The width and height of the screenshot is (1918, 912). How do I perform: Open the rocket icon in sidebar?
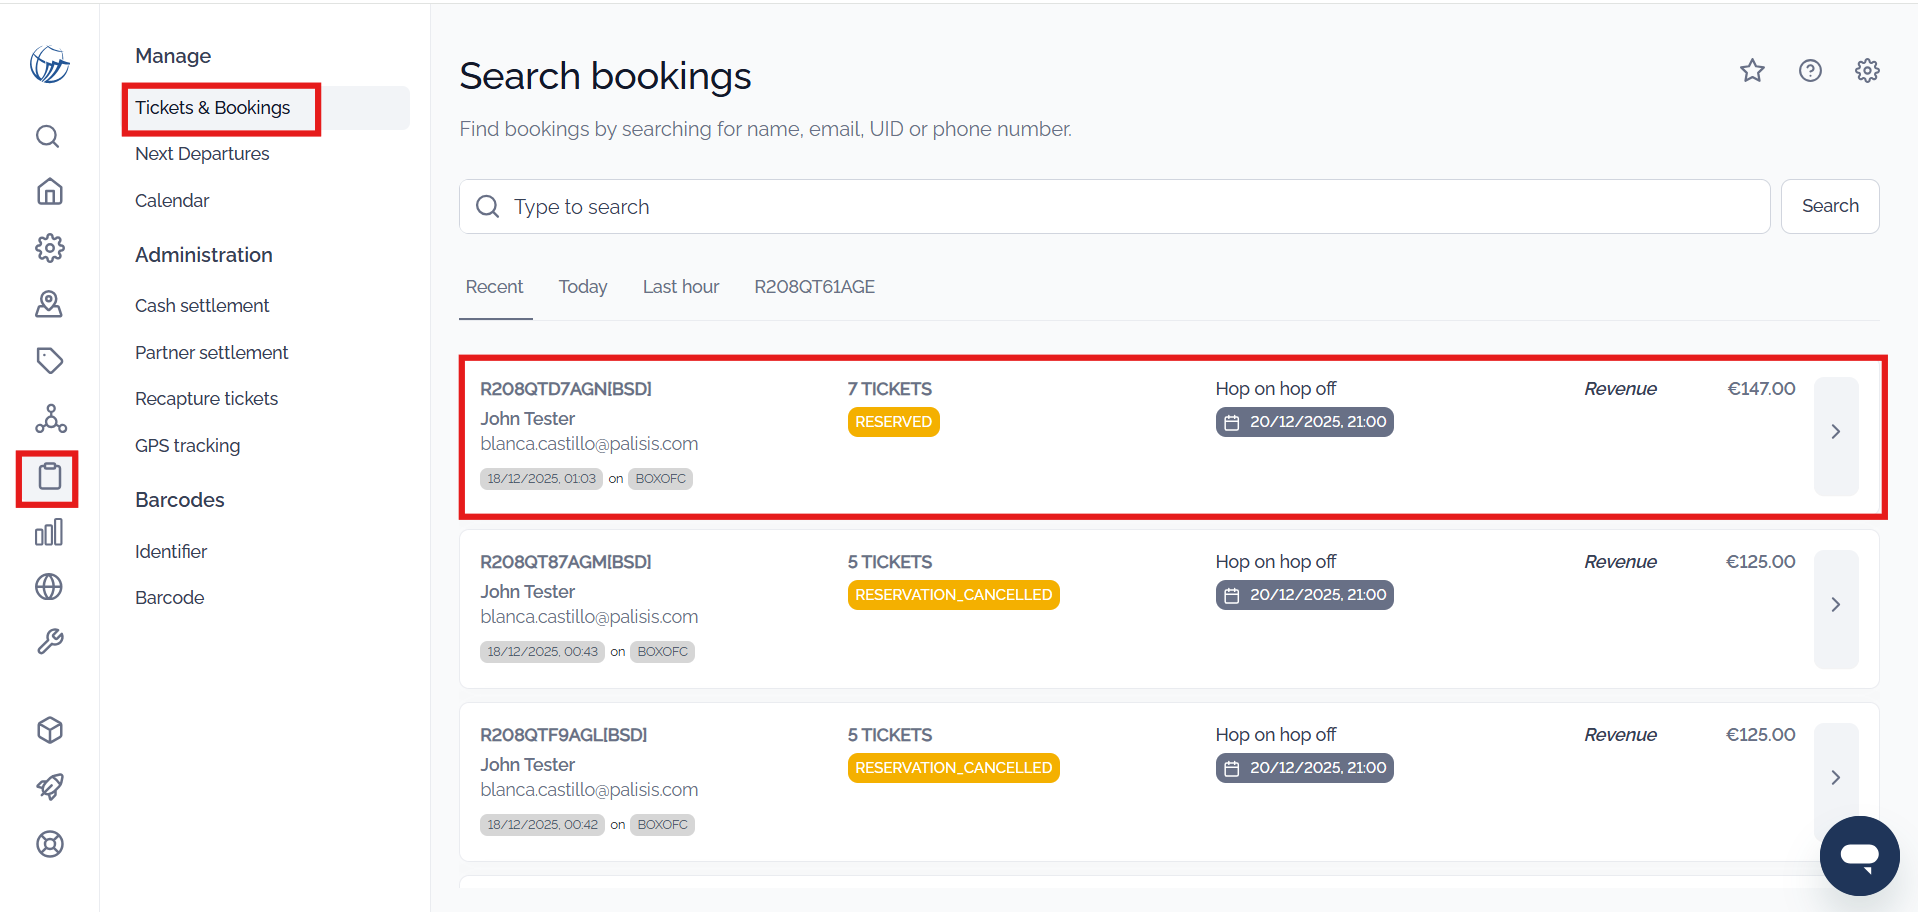(49, 787)
